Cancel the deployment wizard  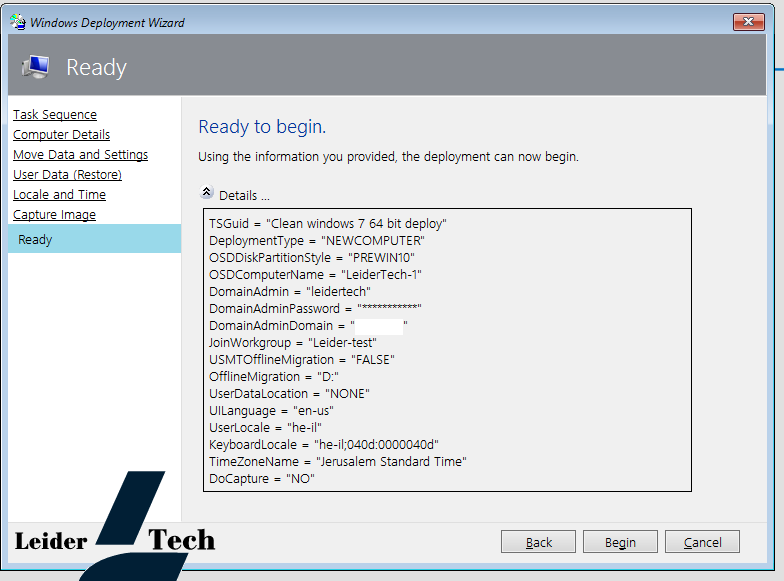point(702,542)
